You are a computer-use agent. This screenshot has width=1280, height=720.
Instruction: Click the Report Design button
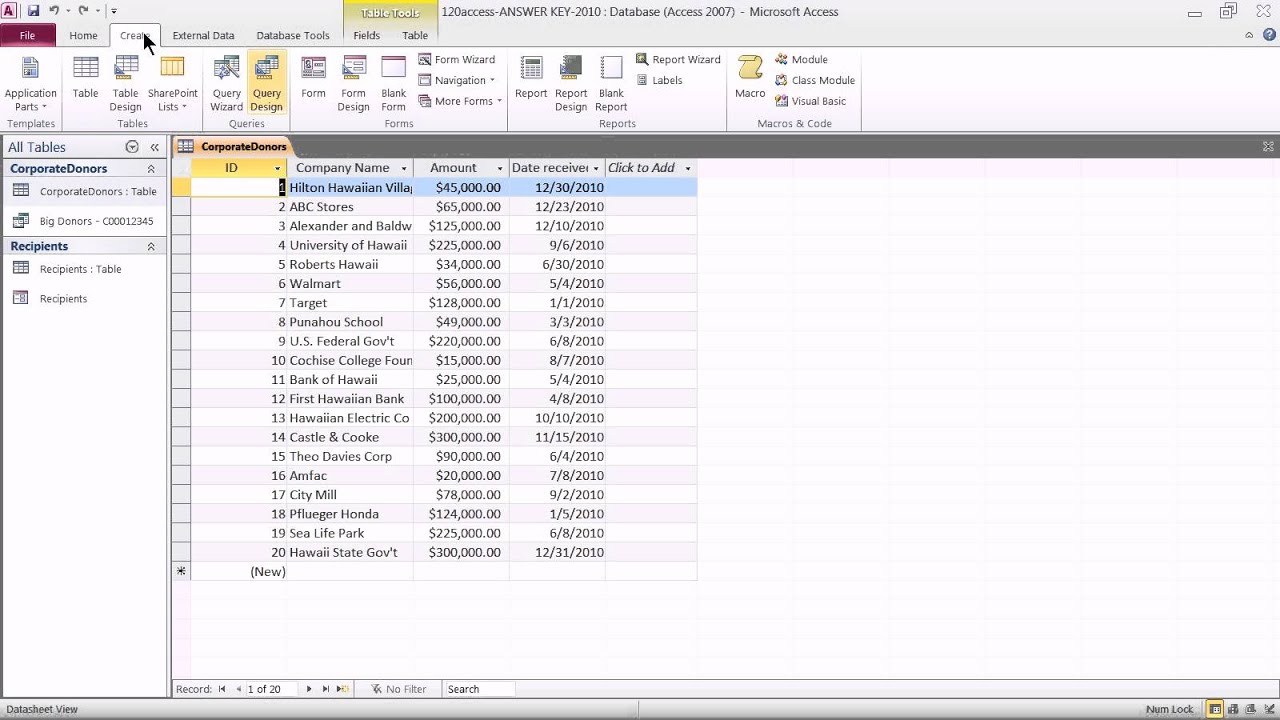click(571, 84)
